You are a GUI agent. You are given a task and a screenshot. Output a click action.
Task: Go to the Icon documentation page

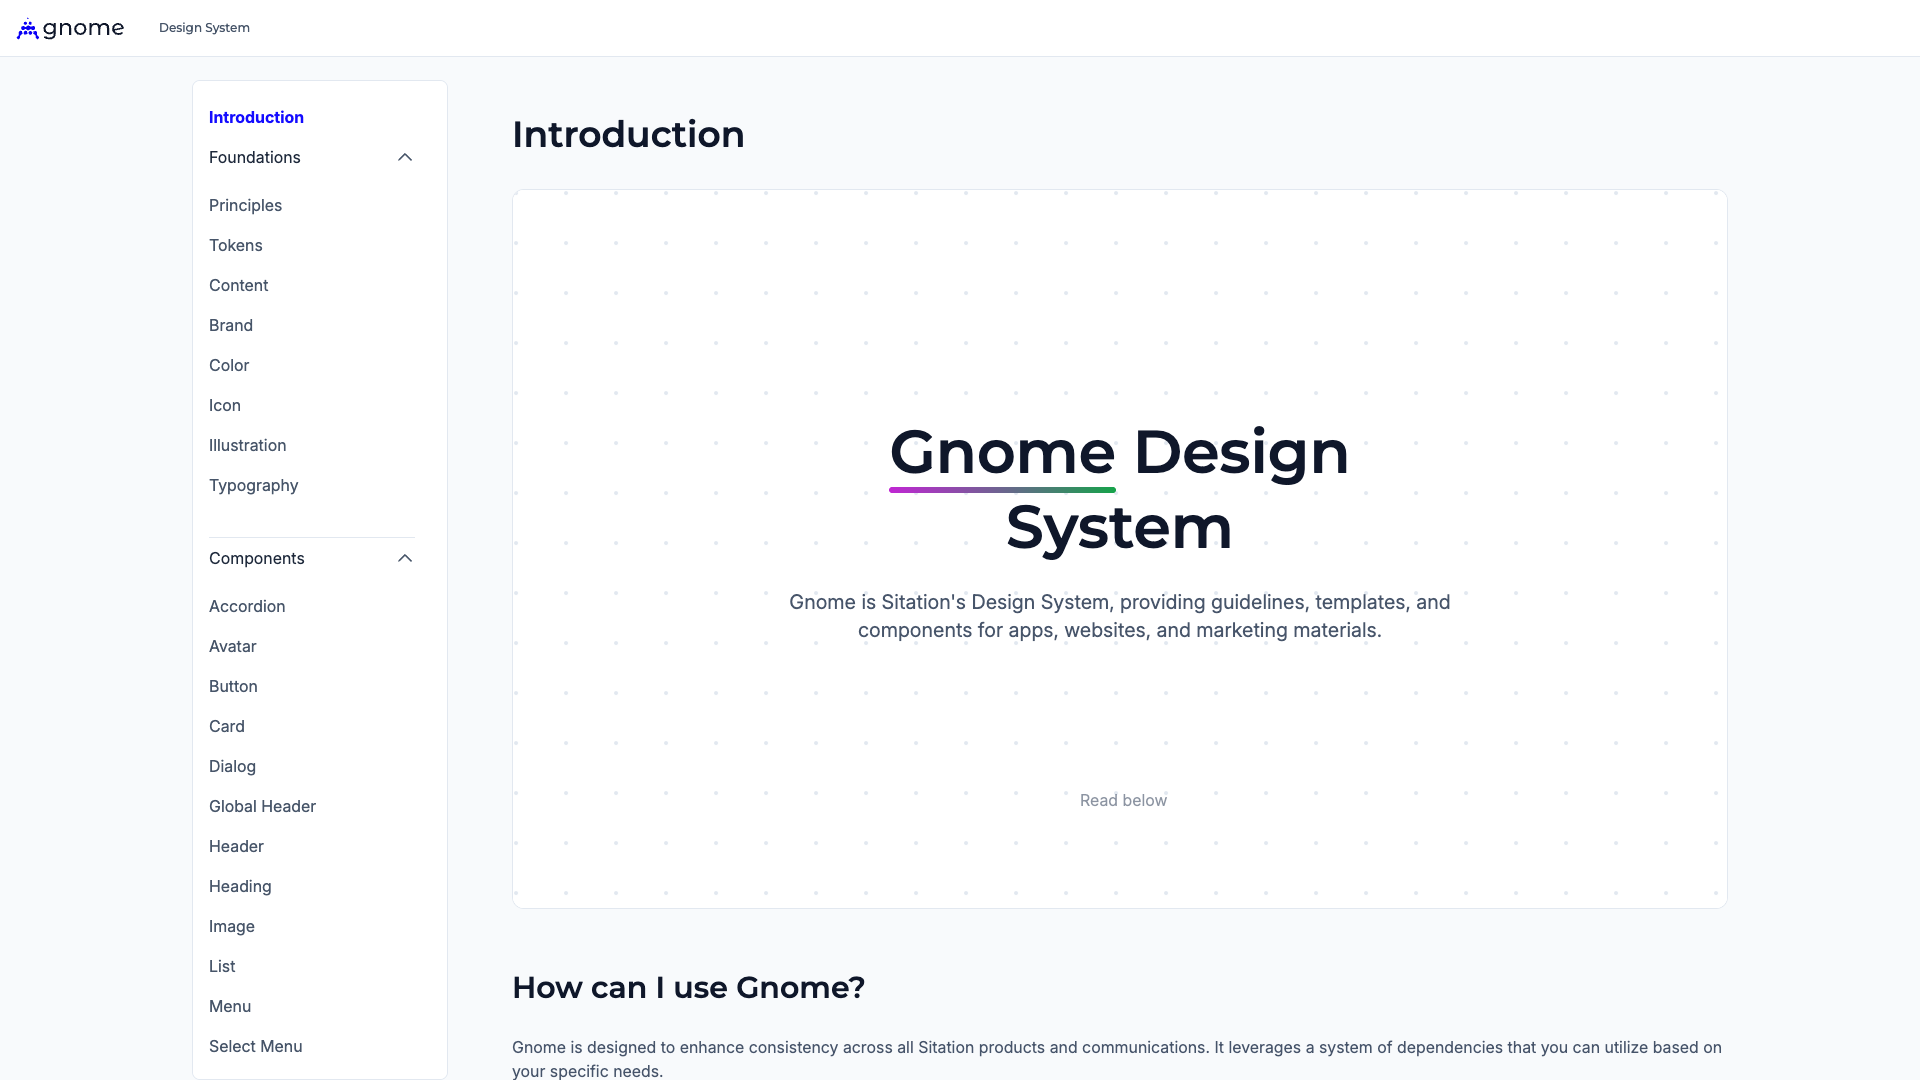pyautogui.click(x=224, y=405)
